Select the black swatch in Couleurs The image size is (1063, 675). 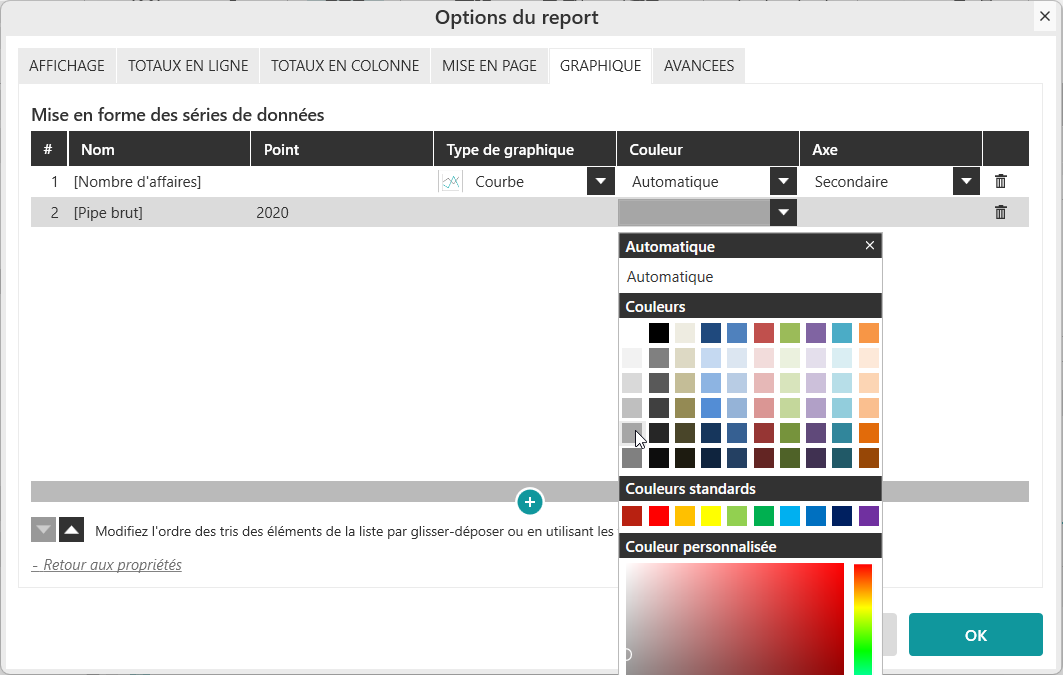pos(658,333)
